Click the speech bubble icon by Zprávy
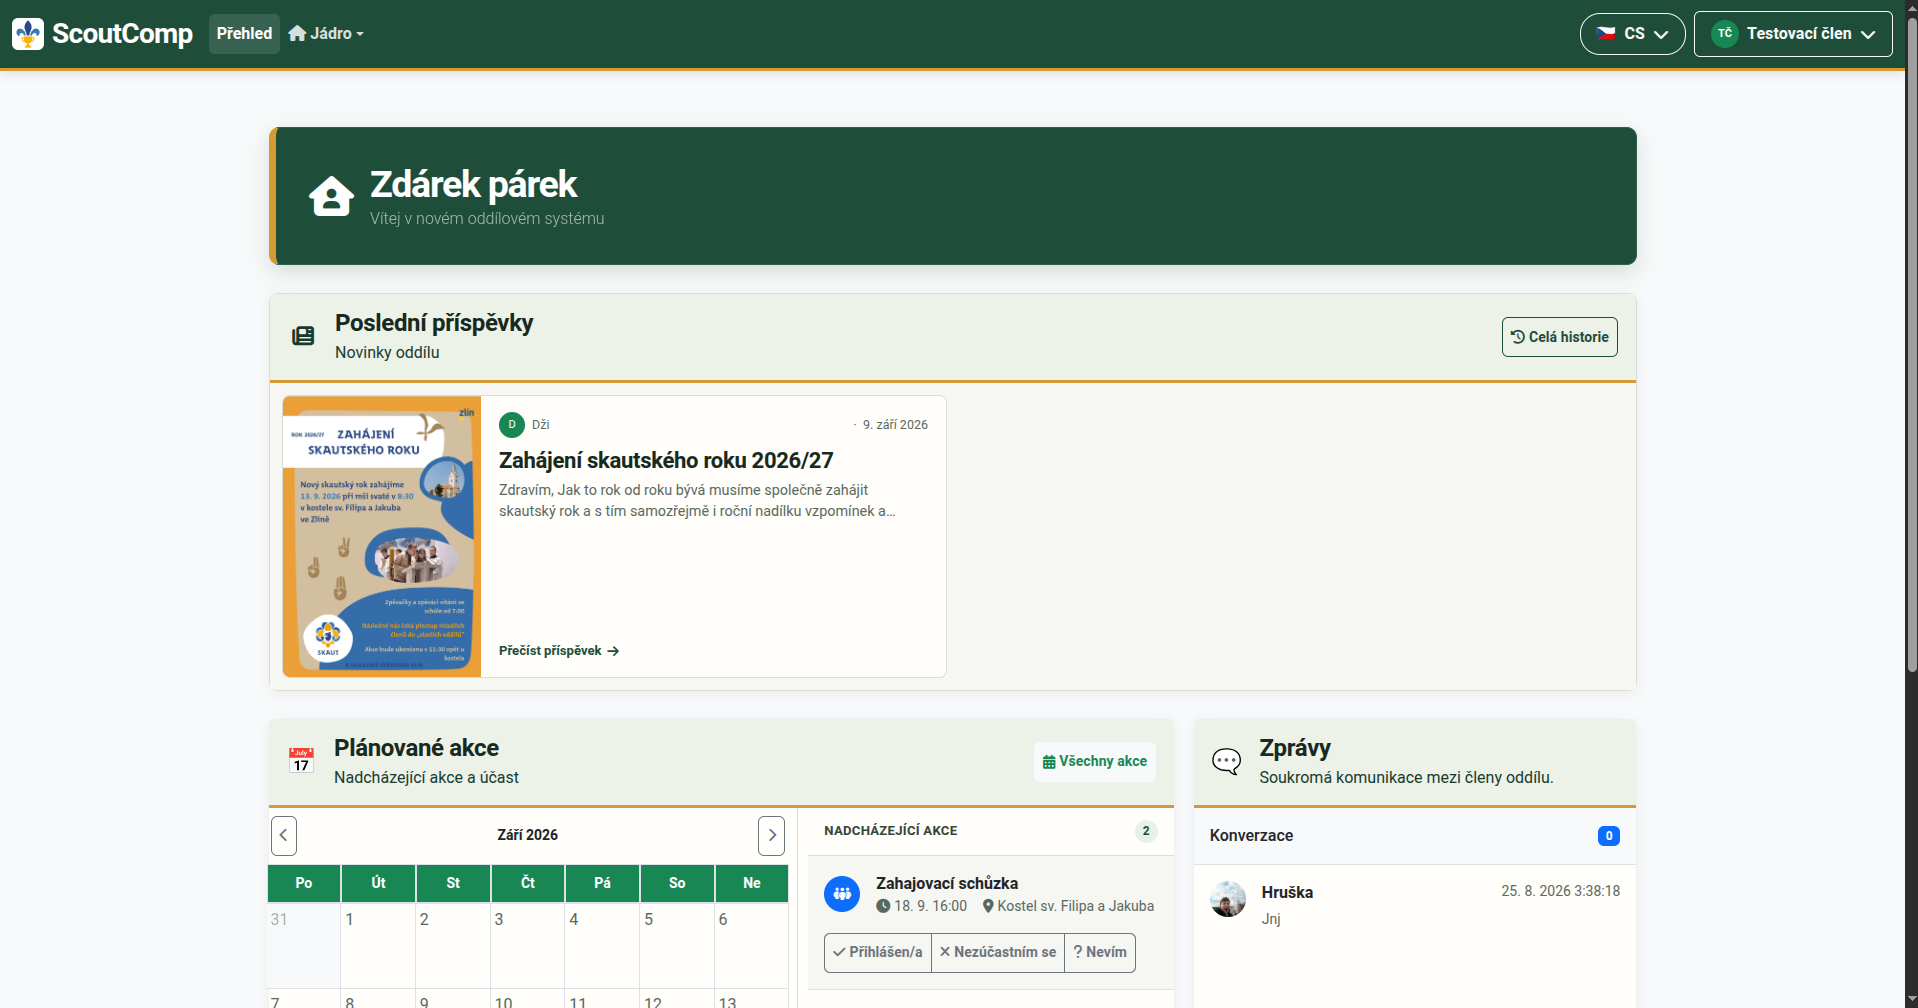 [x=1226, y=762]
